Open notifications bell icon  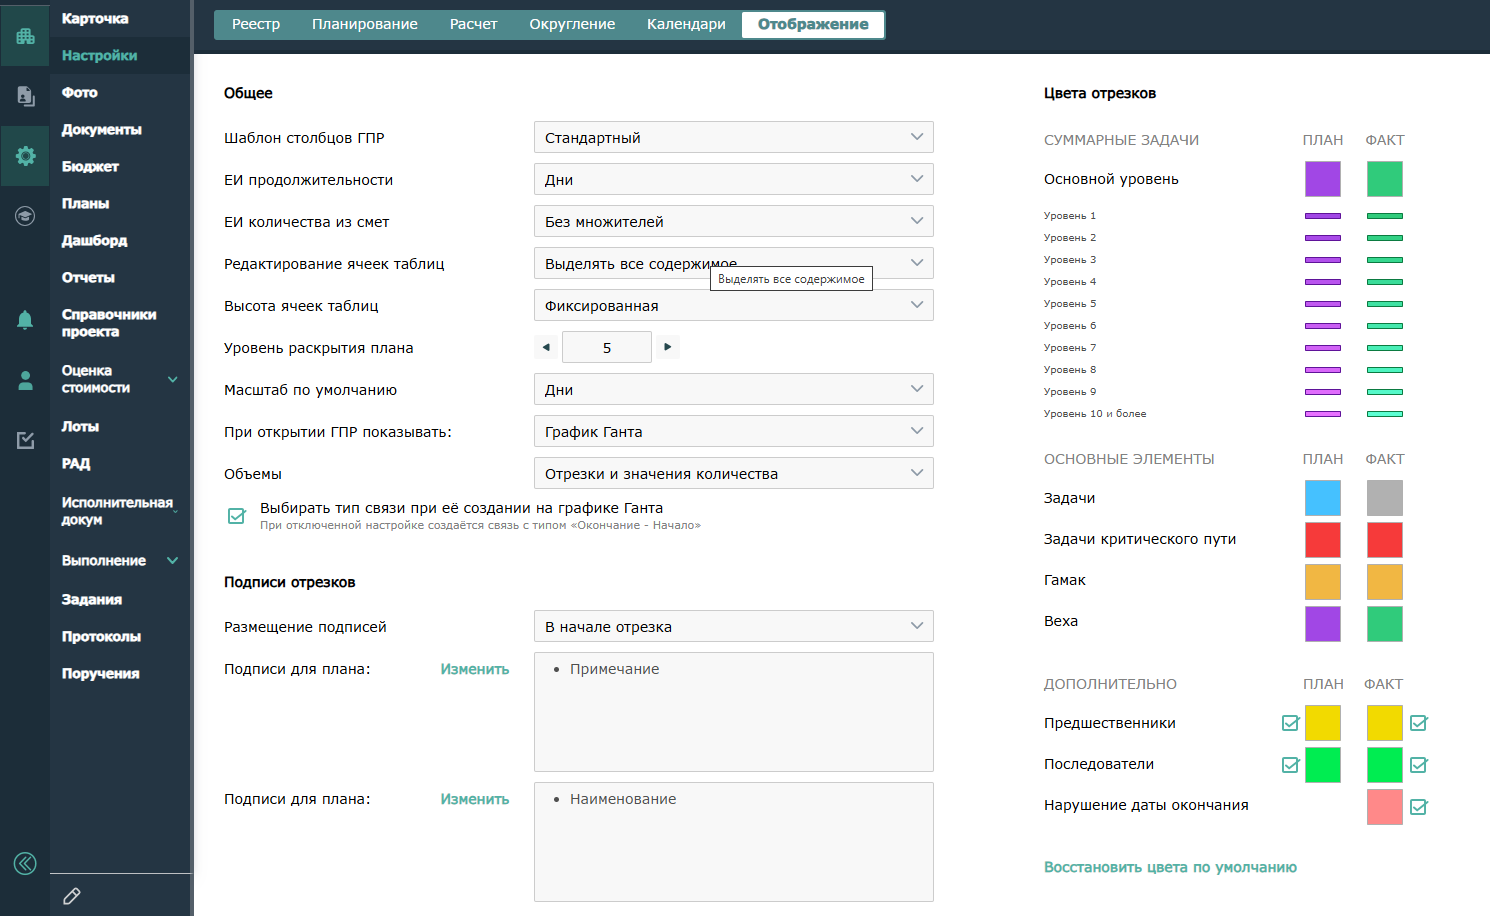pyautogui.click(x=25, y=320)
